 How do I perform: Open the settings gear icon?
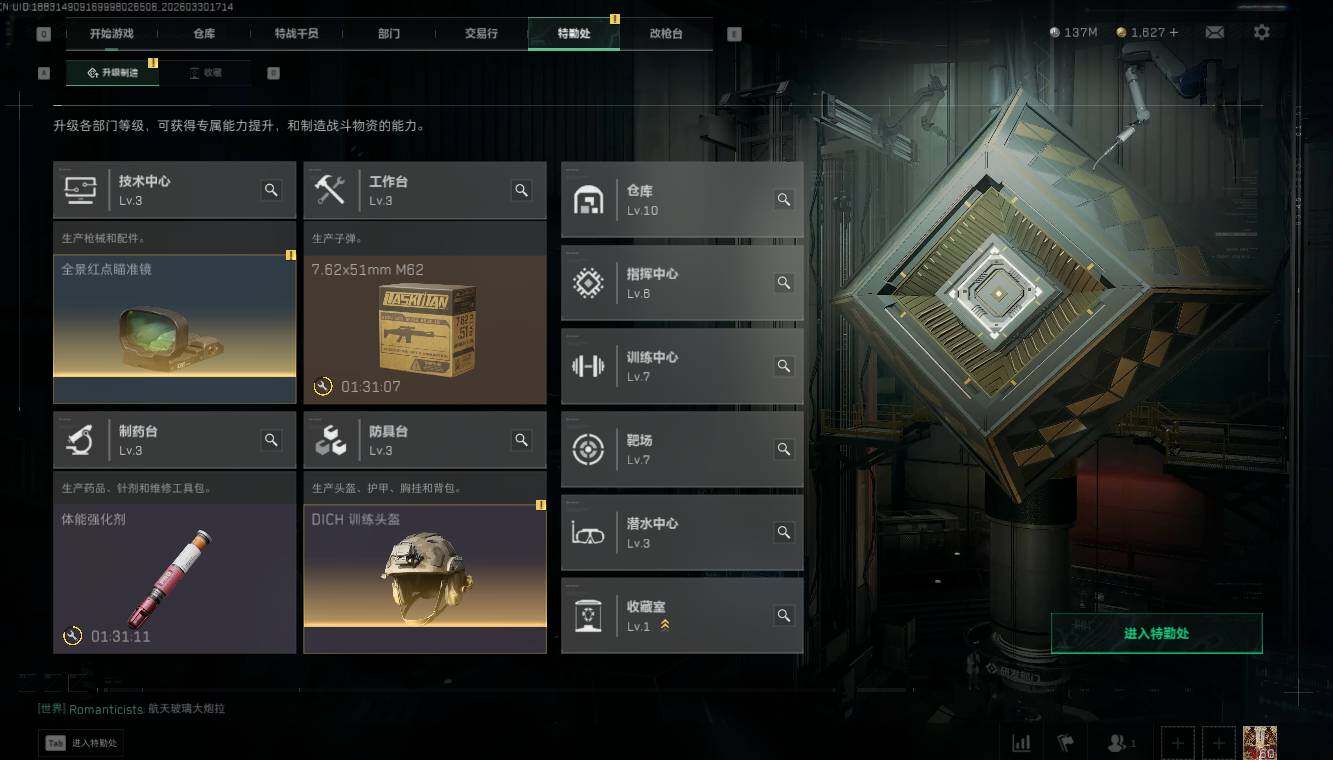[1262, 32]
